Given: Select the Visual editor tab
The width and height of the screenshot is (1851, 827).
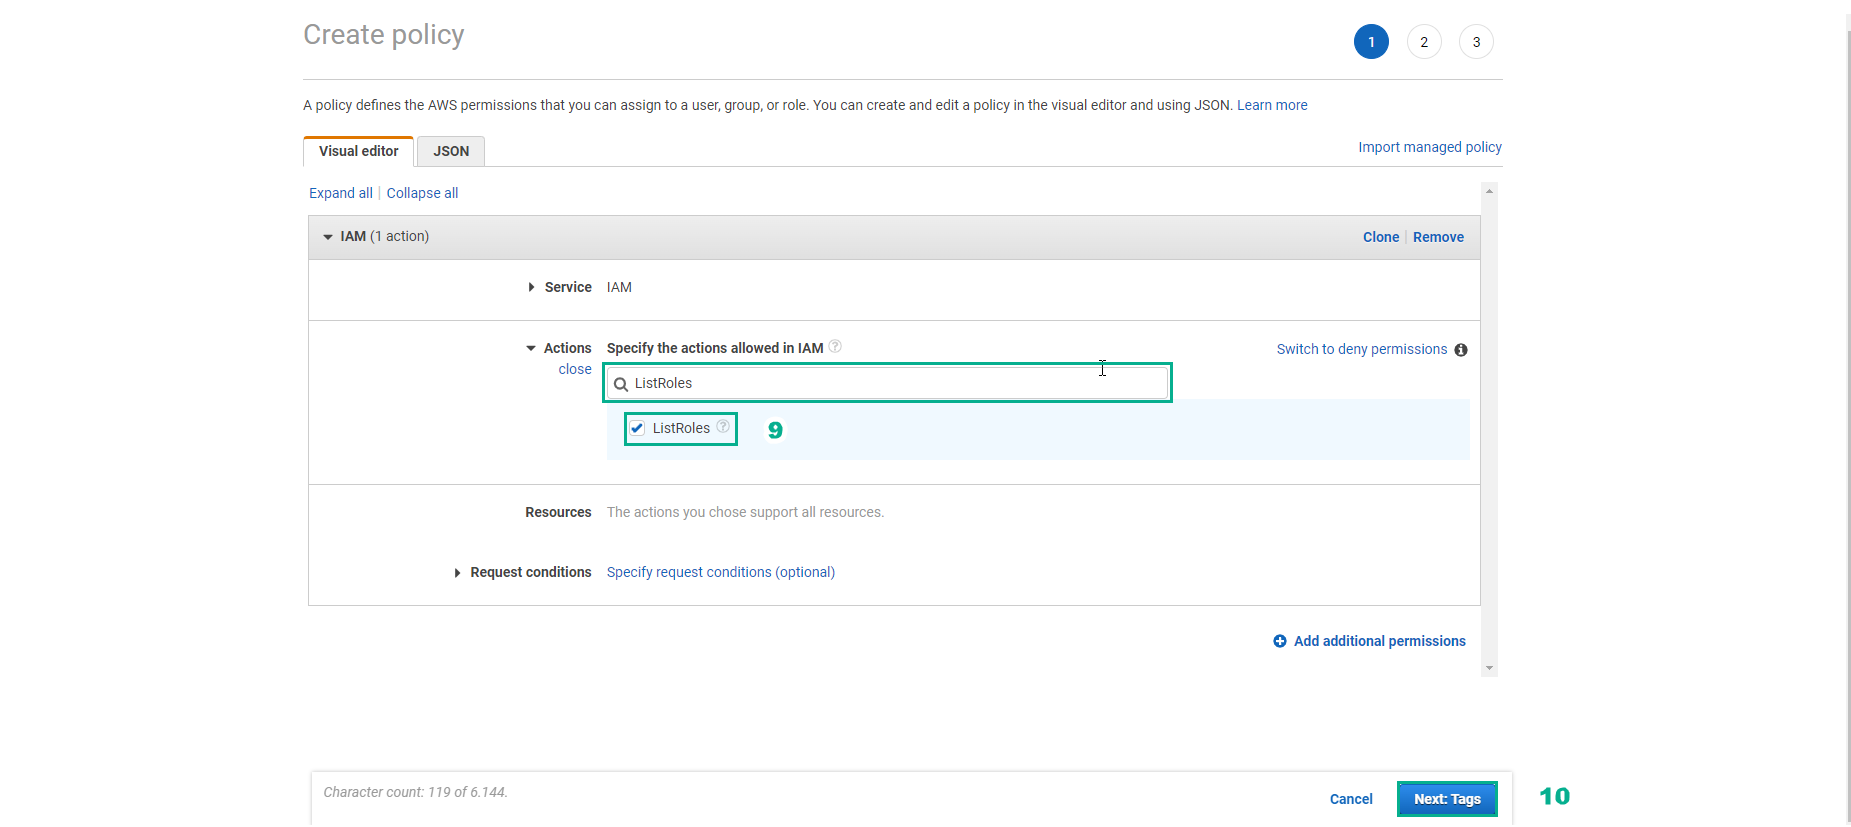Looking at the screenshot, I should [x=358, y=151].
